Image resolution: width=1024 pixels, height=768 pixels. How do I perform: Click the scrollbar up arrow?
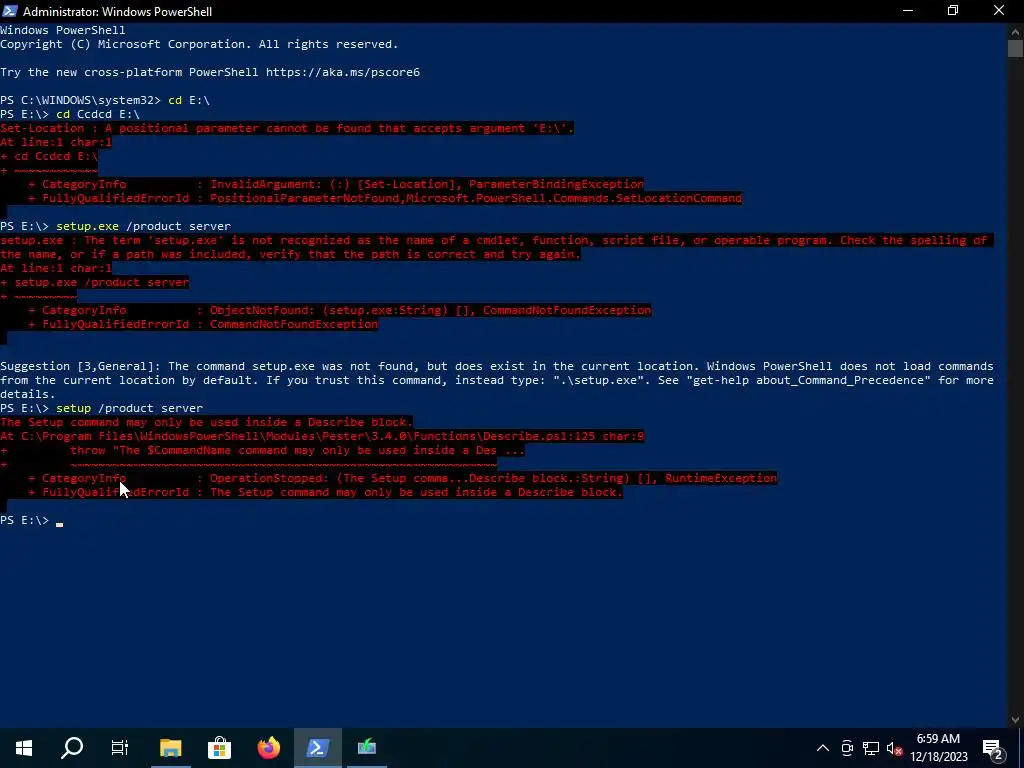(x=1015, y=31)
